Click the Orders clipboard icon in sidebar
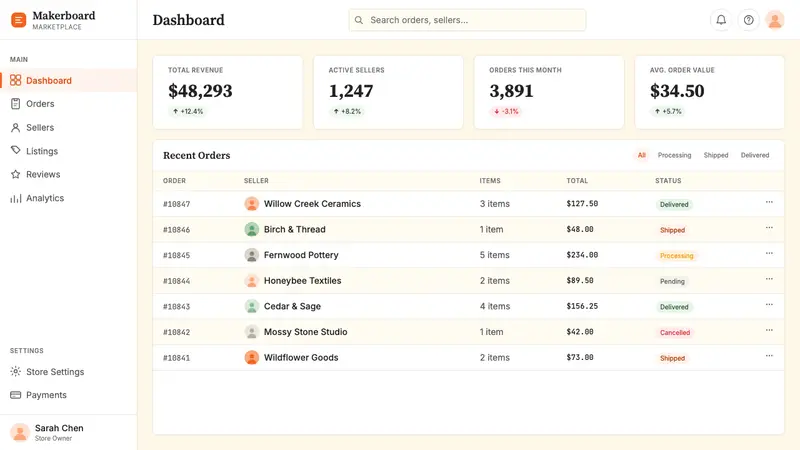 [15, 104]
